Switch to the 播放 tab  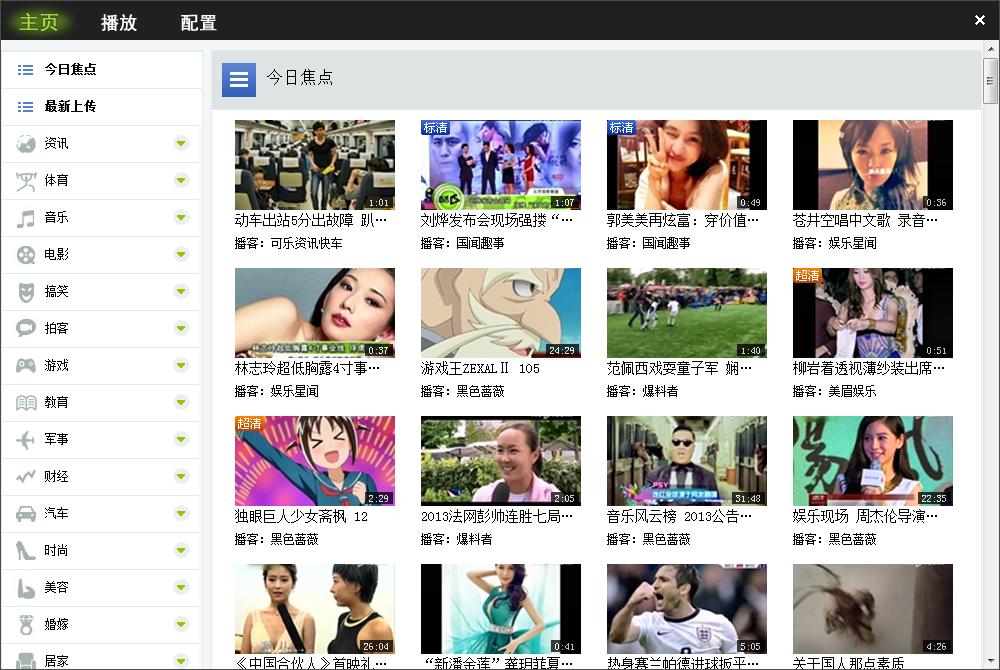tap(119, 20)
